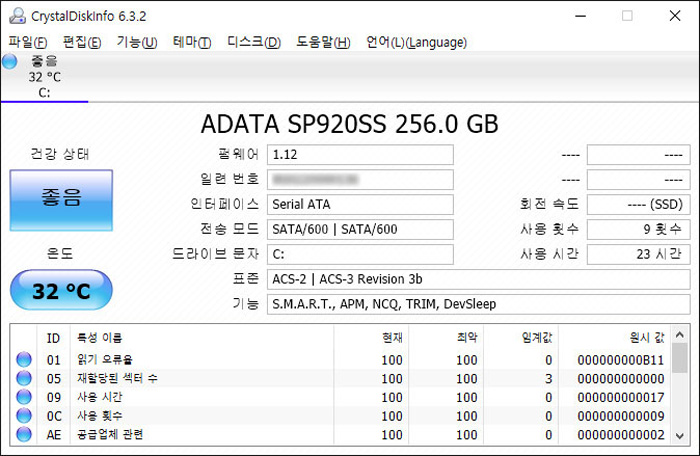The image size is (700, 456).
Task: Click raw value 000000000017
Action: point(621,397)
